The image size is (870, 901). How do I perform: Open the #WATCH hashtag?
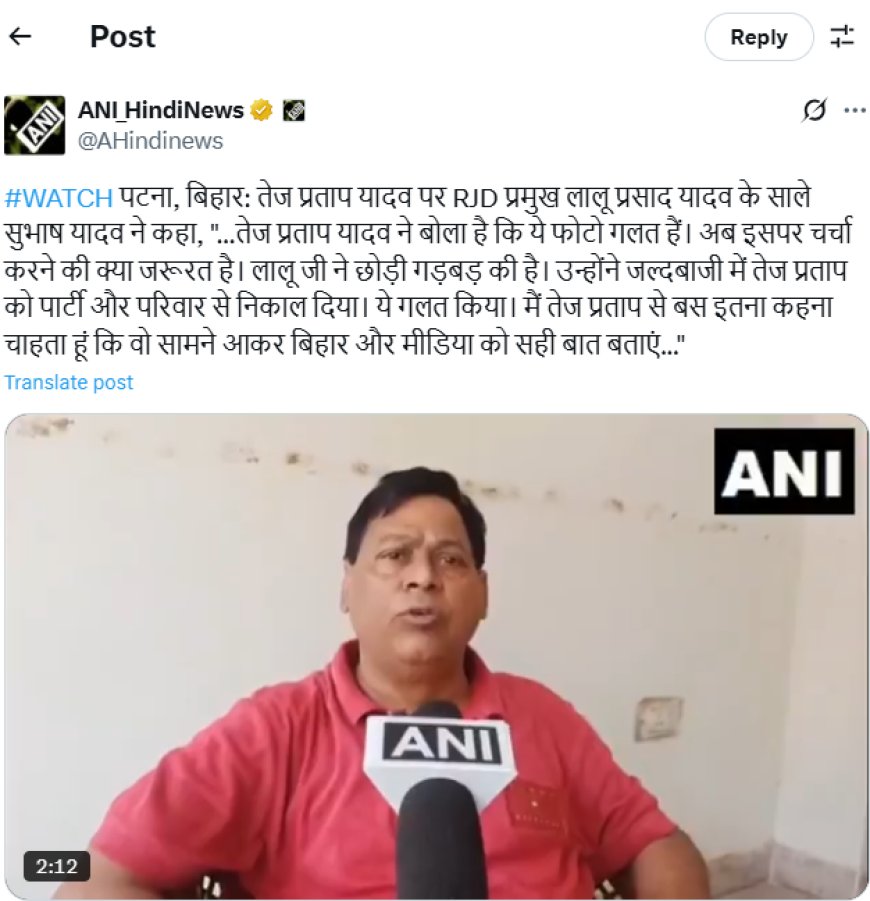point(59,198)
